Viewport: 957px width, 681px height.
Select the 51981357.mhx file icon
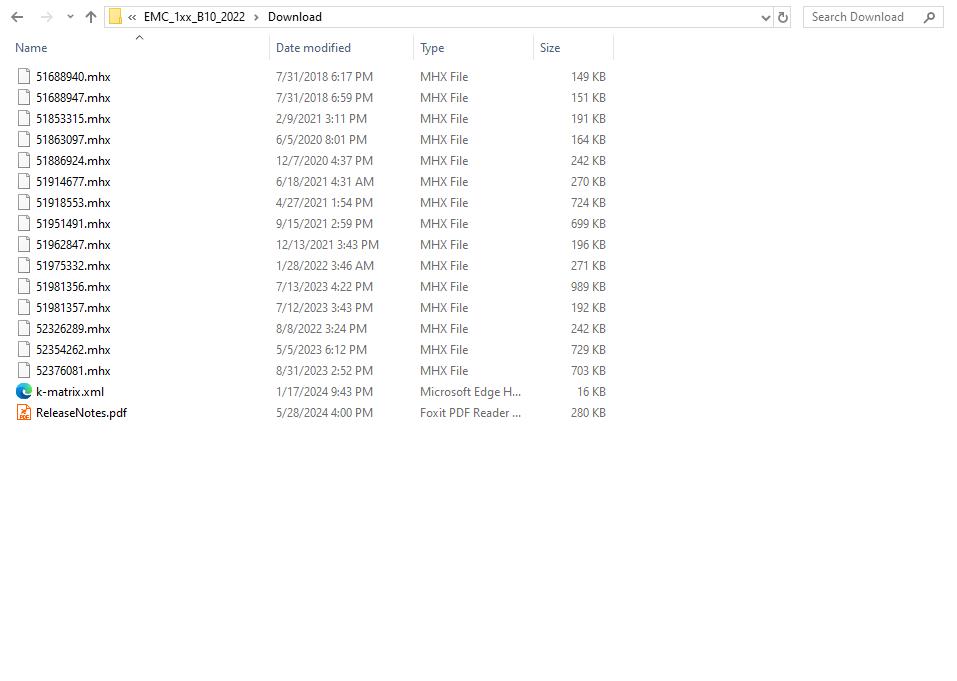[x=24, y=308]
